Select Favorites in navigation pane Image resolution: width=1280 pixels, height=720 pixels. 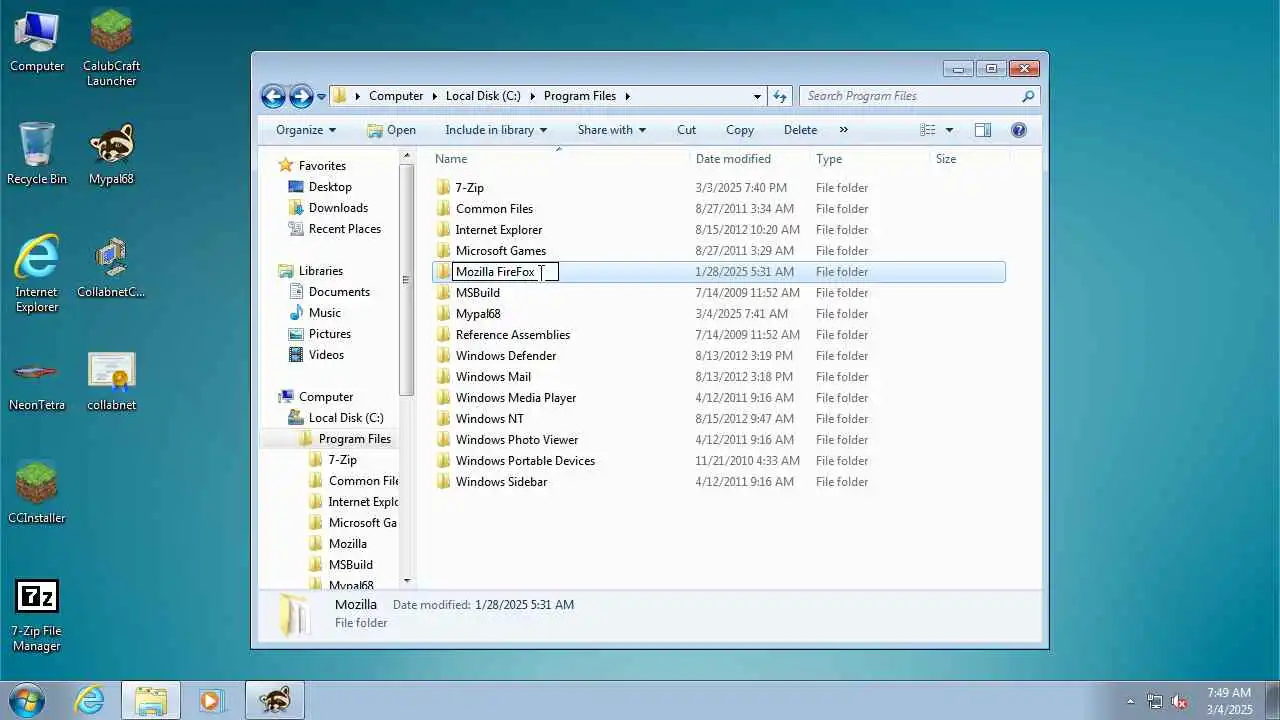coord(322,166)
